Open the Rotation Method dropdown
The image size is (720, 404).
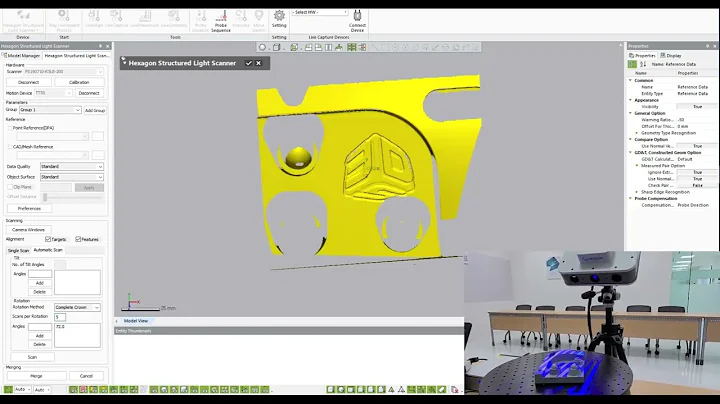[x=77, y=307]
